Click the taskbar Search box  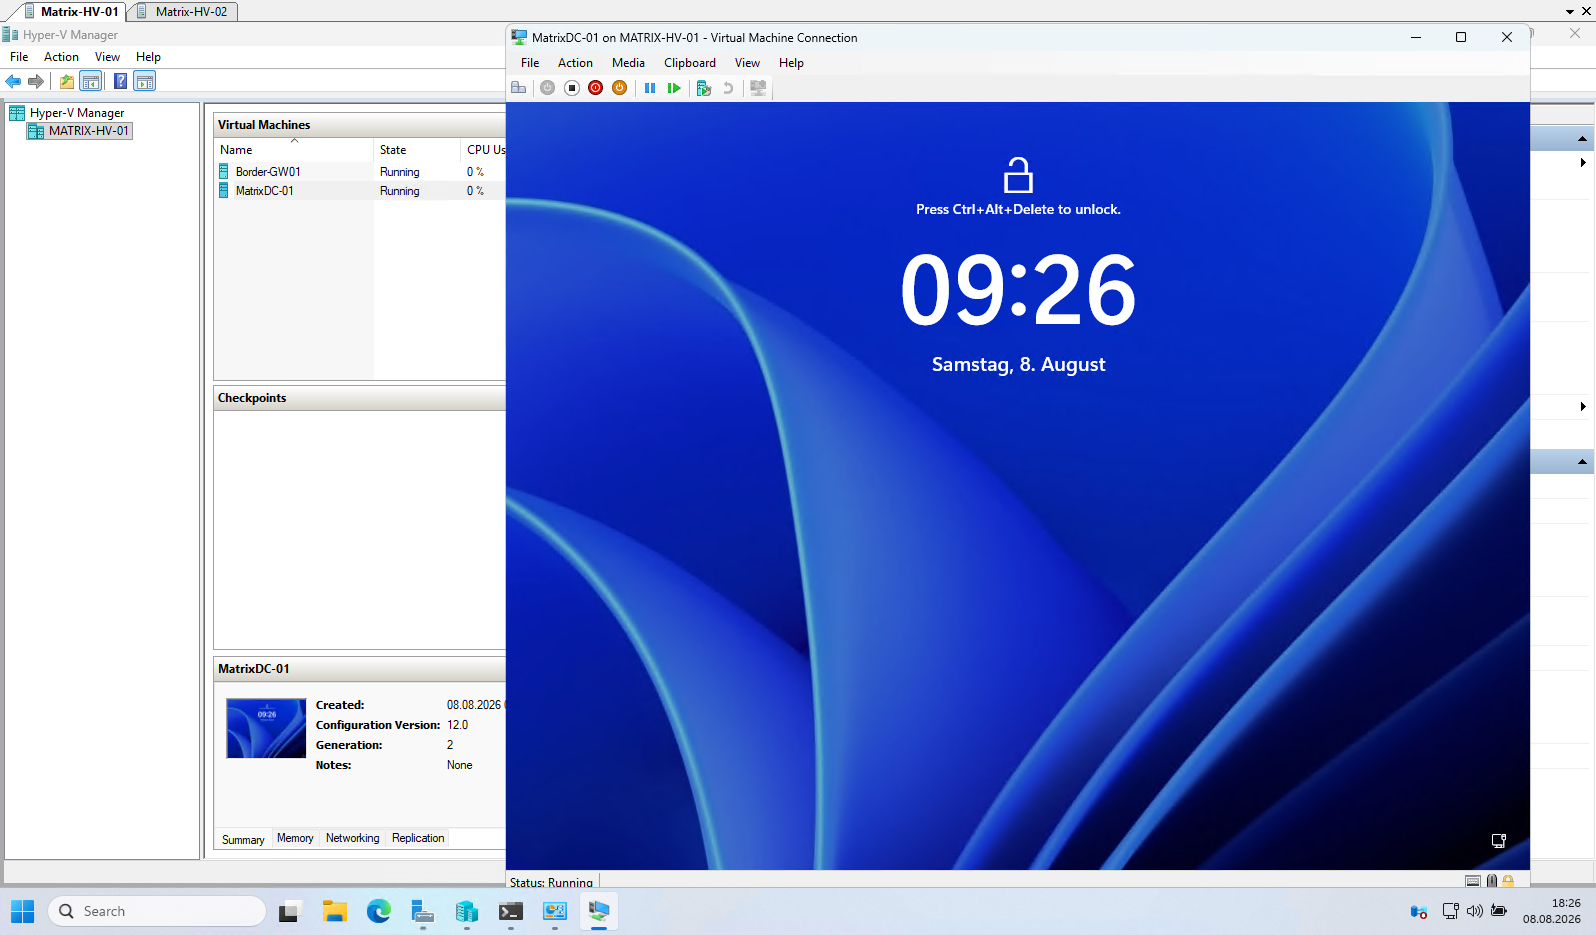157,911
